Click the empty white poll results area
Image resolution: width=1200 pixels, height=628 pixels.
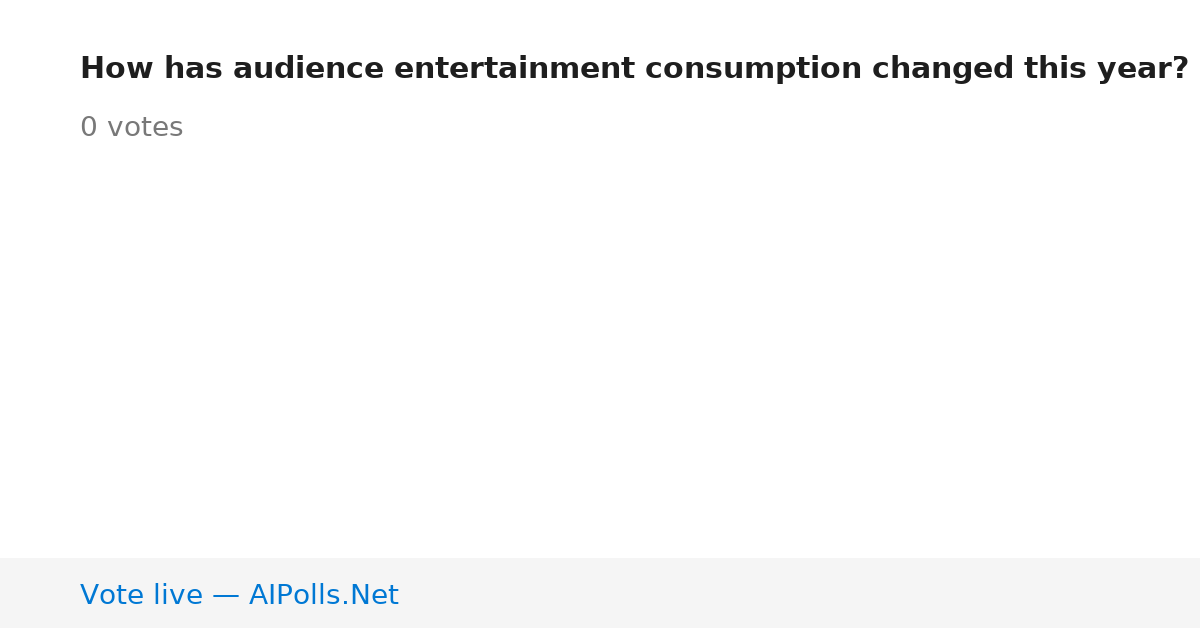click(600, 350)
